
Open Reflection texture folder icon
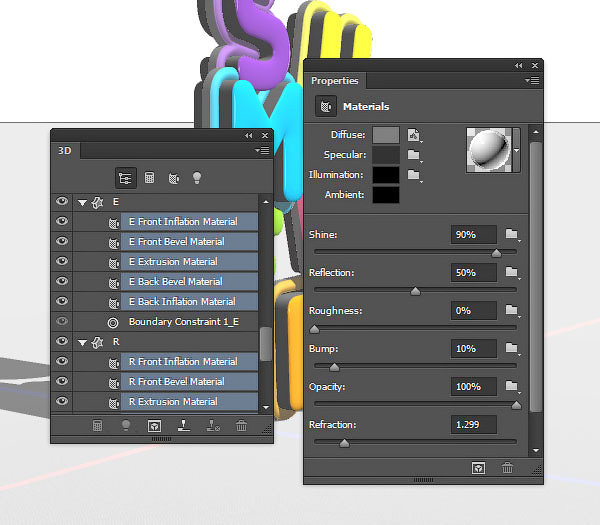512,272
